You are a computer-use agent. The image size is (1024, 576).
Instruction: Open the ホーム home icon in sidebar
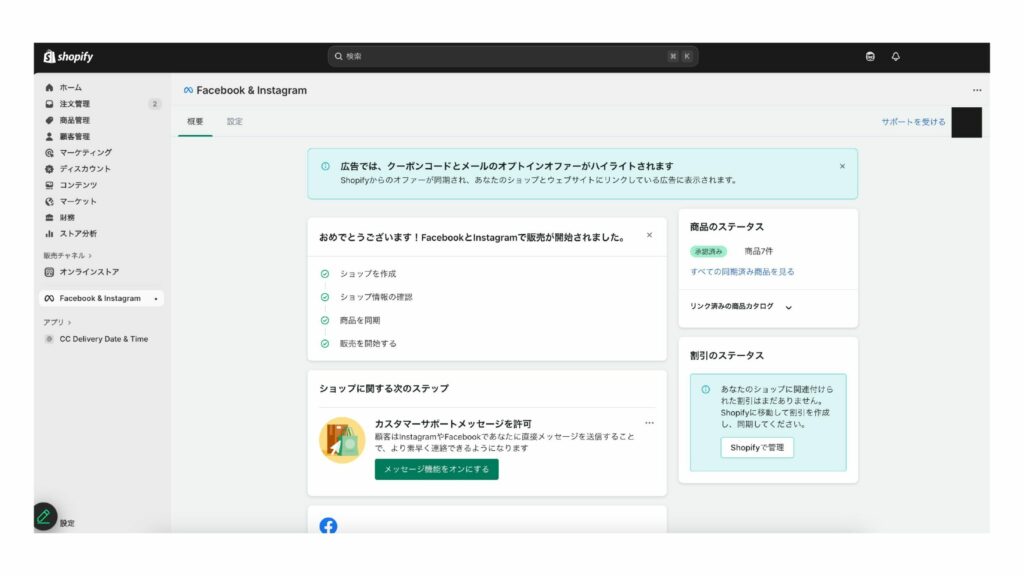tap(49, 87)
